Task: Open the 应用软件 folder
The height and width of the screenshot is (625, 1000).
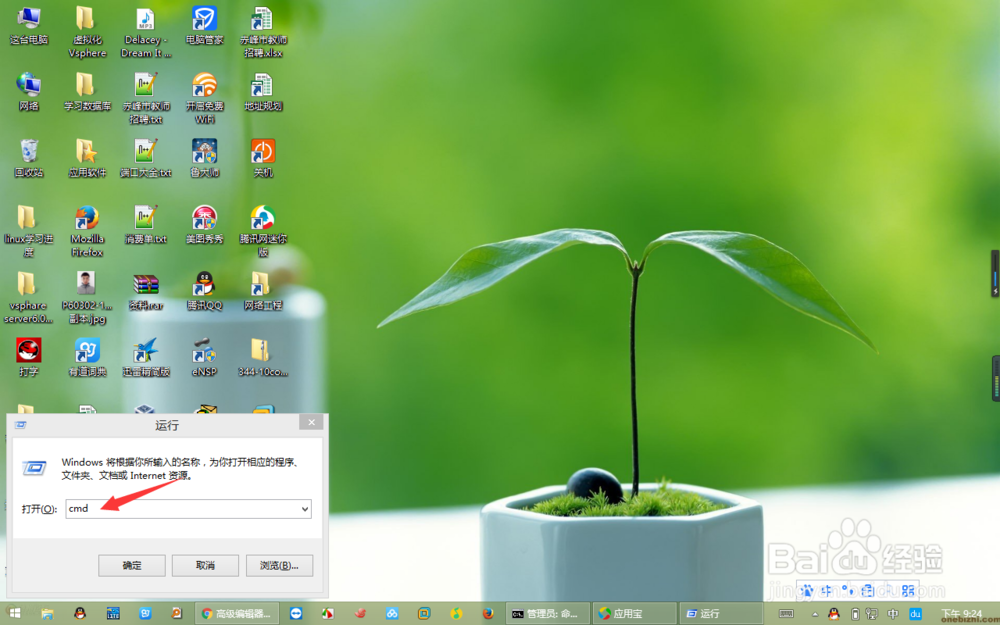Action: pyautogui.click(x=87, y=159)
